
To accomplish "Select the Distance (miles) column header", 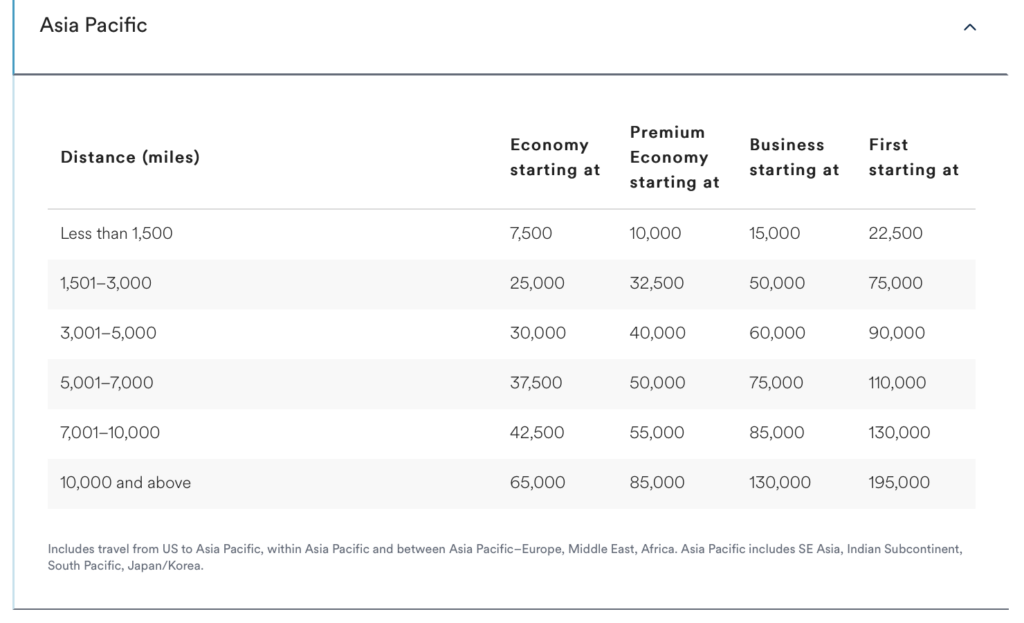I will click(130, 157).
